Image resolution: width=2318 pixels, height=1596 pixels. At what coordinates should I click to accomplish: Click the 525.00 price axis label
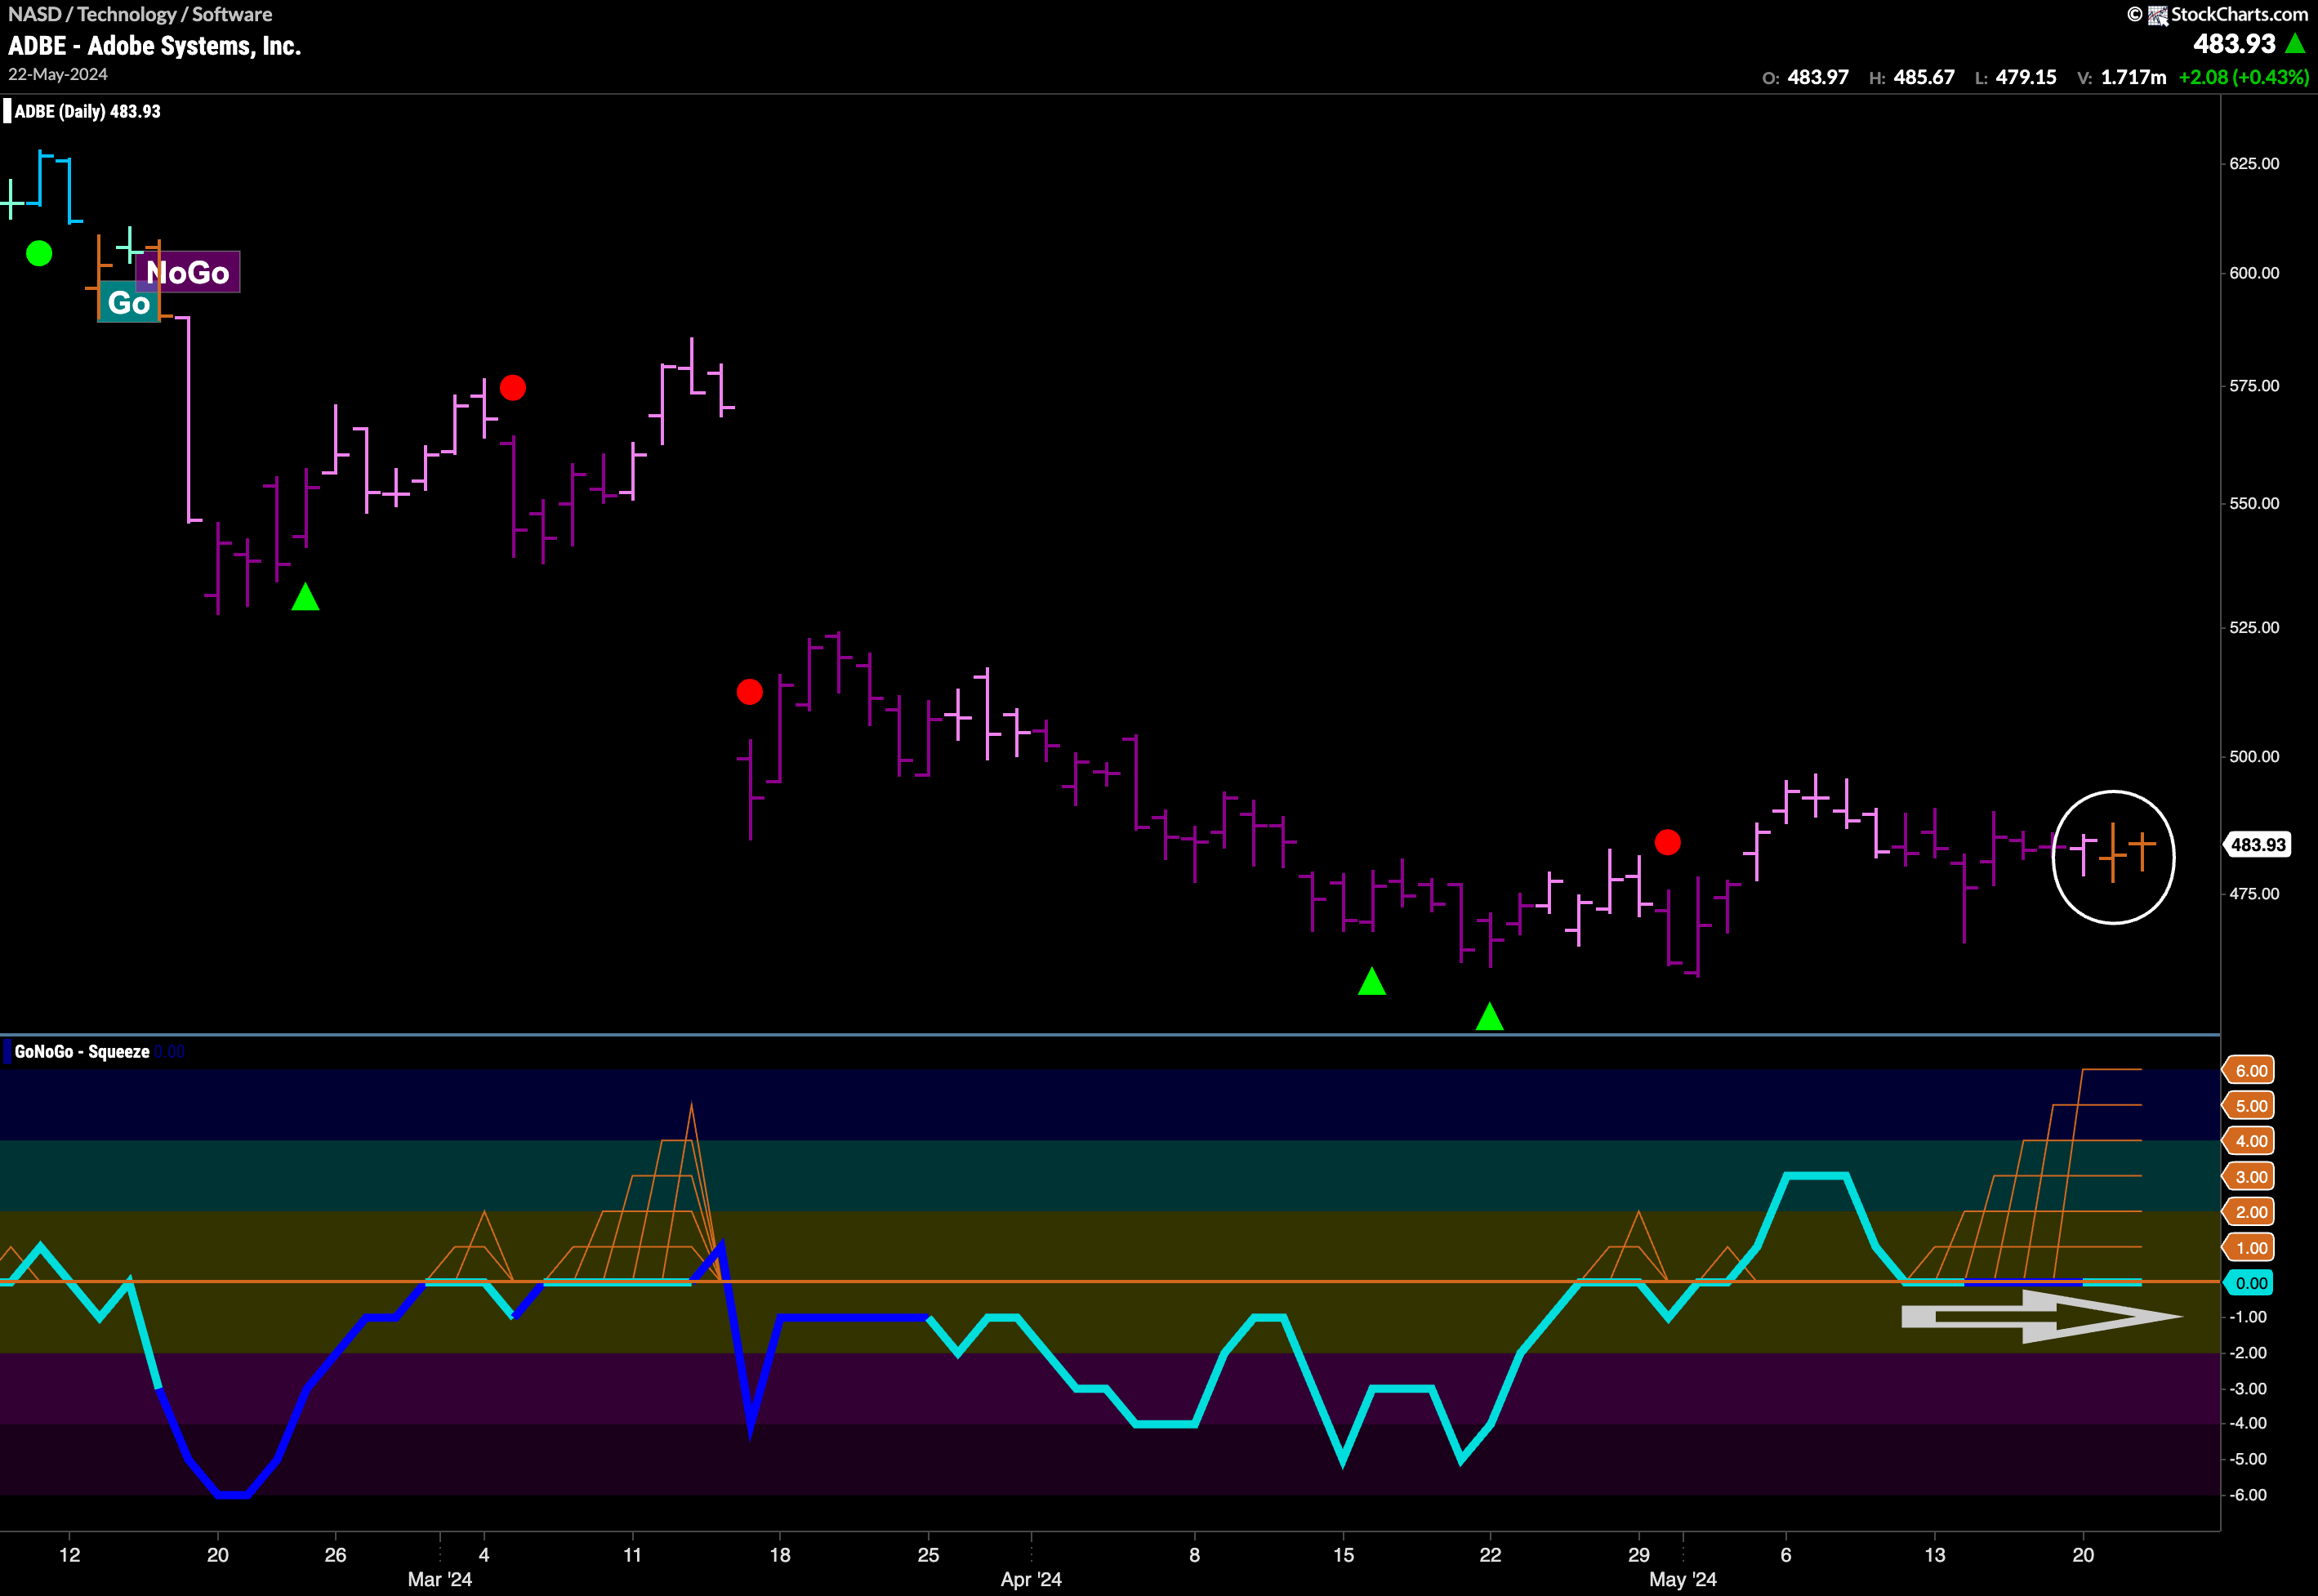coord(2254,627)
